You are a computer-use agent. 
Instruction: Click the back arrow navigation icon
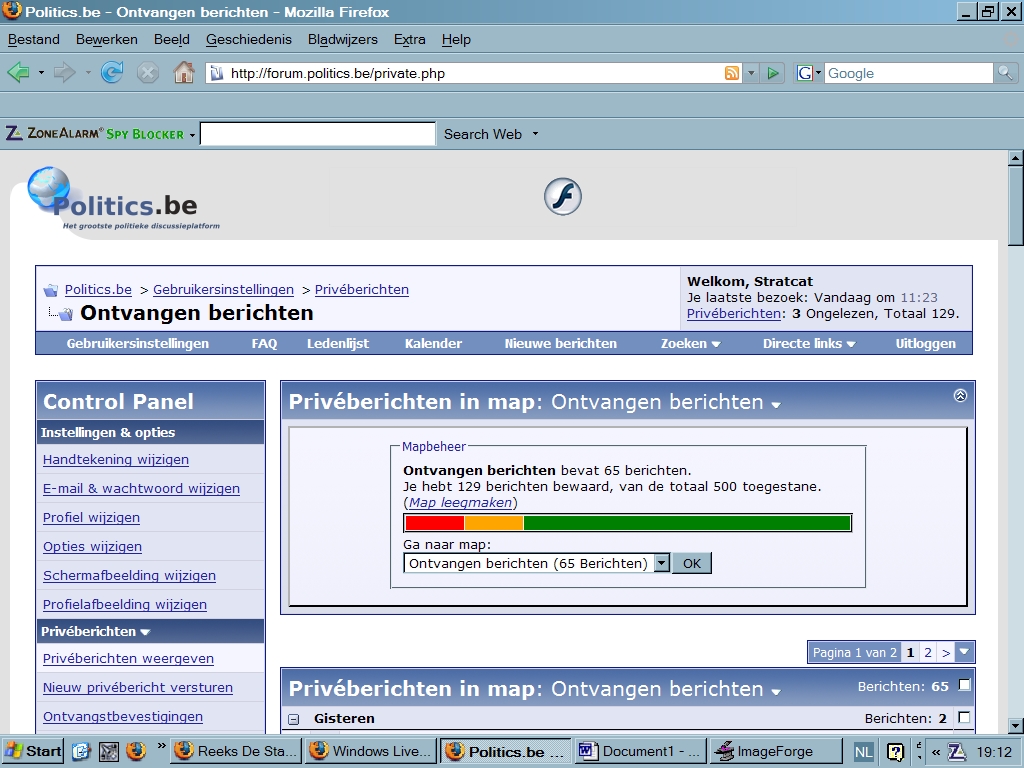coord(18,72)
